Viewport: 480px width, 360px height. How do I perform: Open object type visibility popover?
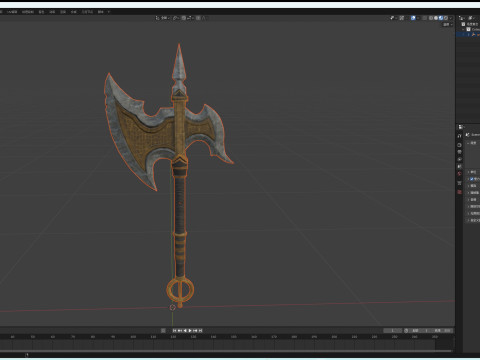[x=393, y=18]
